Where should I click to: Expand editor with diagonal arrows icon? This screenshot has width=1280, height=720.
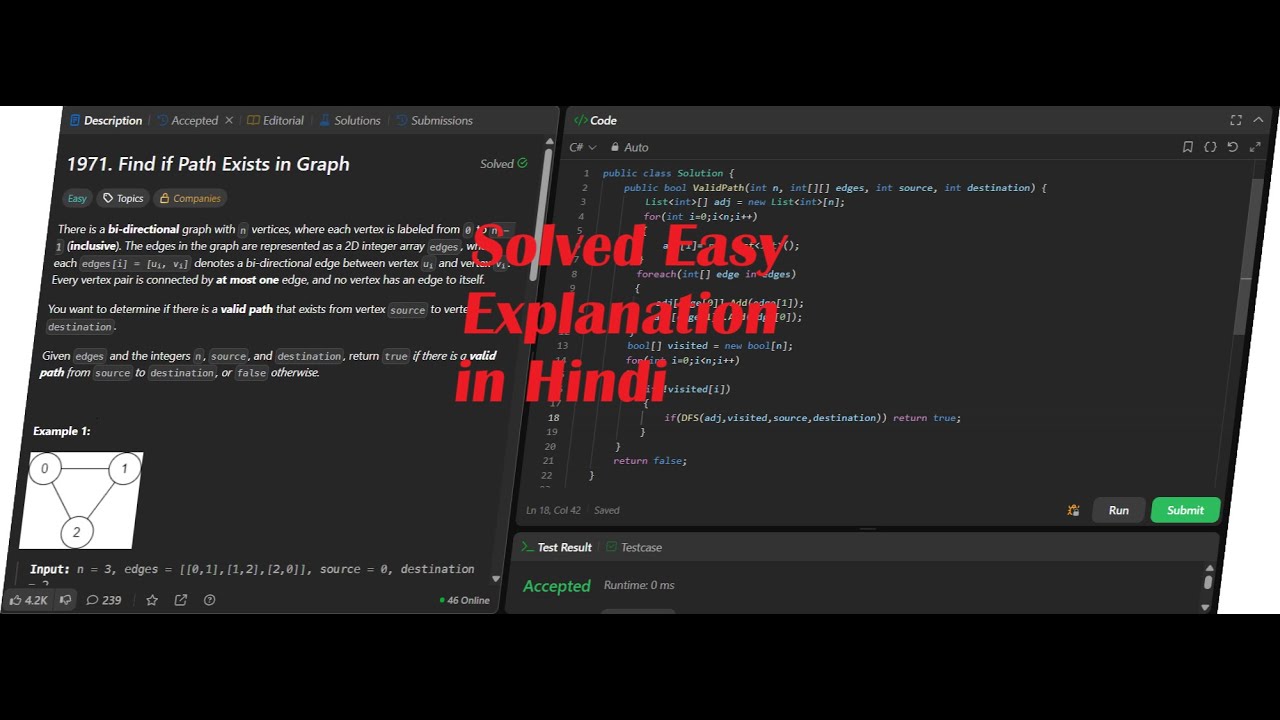(x=1255, y=147)
